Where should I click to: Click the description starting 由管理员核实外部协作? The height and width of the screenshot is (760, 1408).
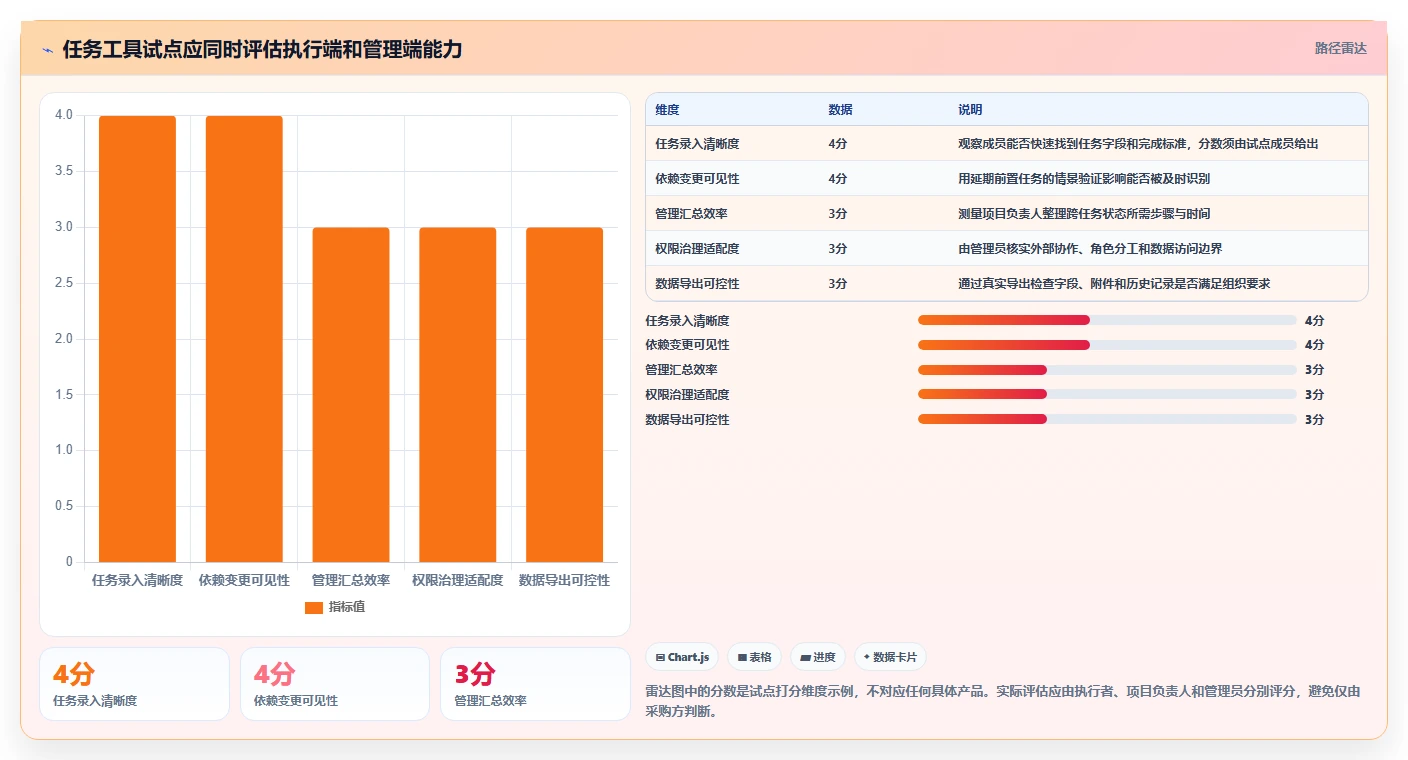[x=1090, y=249]
